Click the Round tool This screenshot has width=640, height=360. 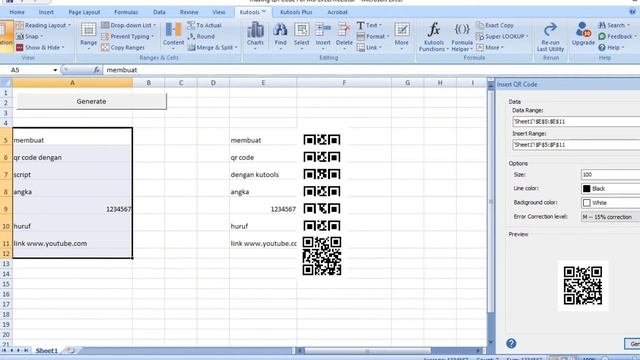201,36
